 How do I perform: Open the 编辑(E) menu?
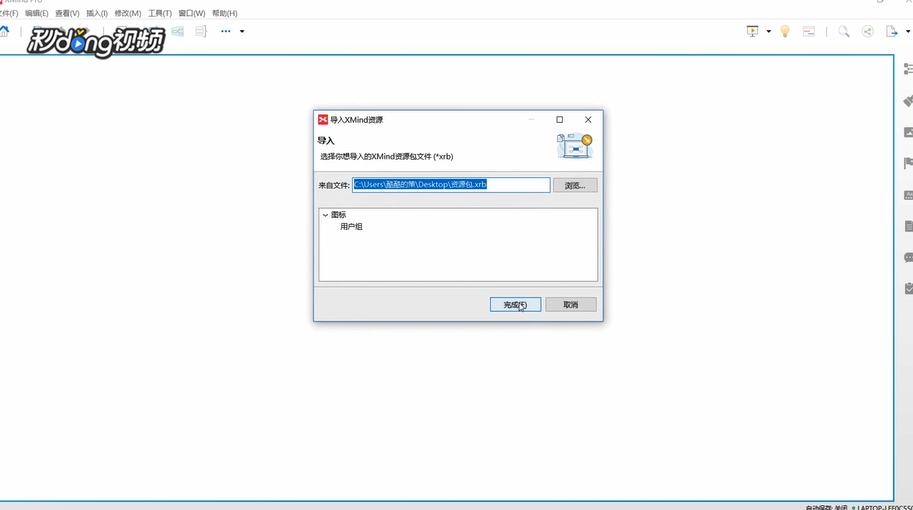coord(37,13)
